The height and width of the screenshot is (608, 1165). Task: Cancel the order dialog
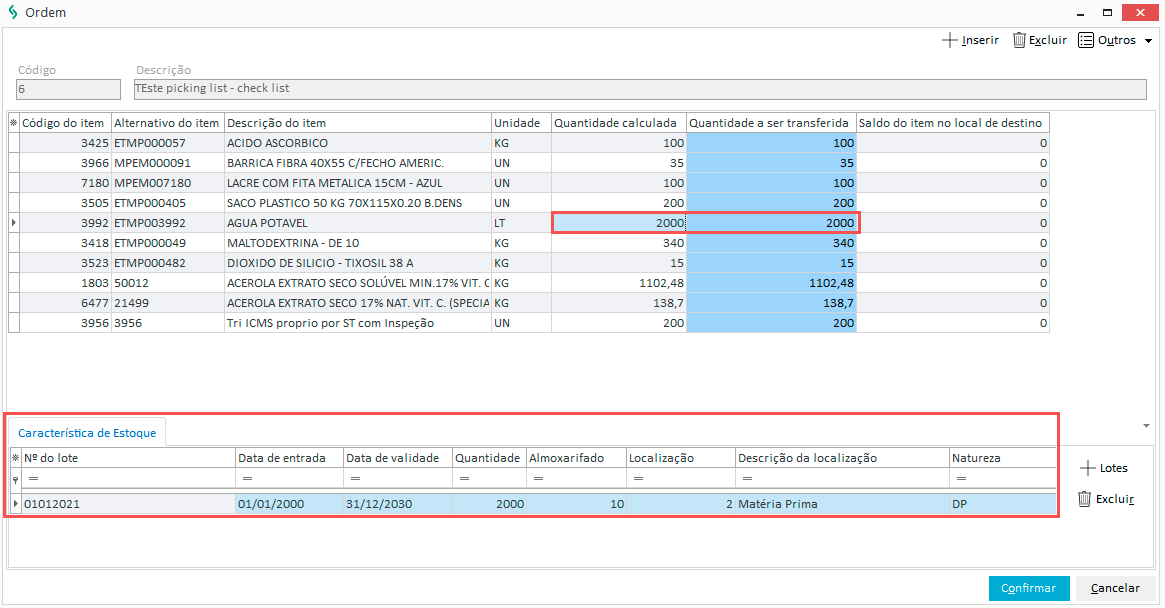click(x=1115, y=588)
